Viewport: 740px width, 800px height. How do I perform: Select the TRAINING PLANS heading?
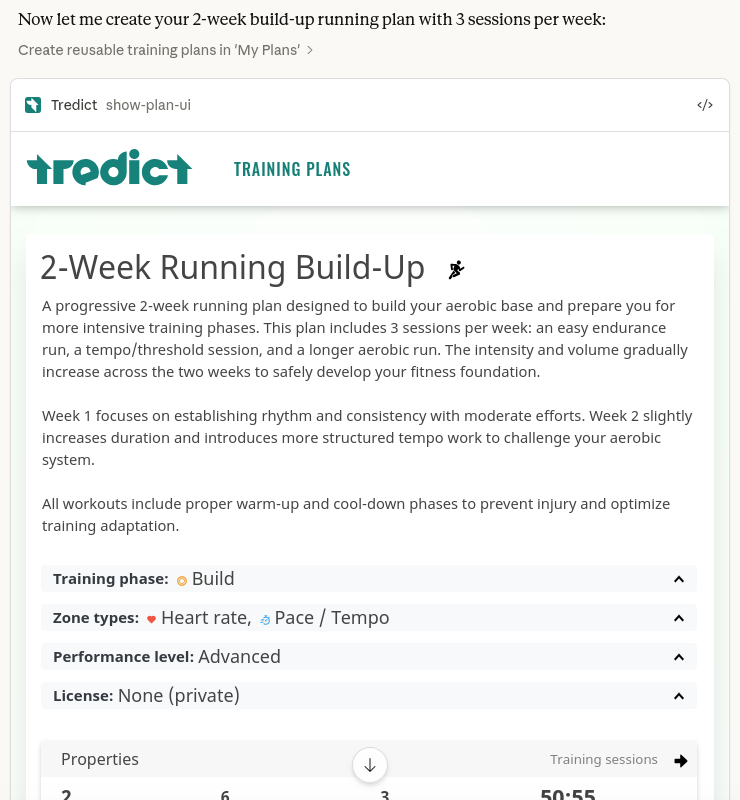(292, 169)
